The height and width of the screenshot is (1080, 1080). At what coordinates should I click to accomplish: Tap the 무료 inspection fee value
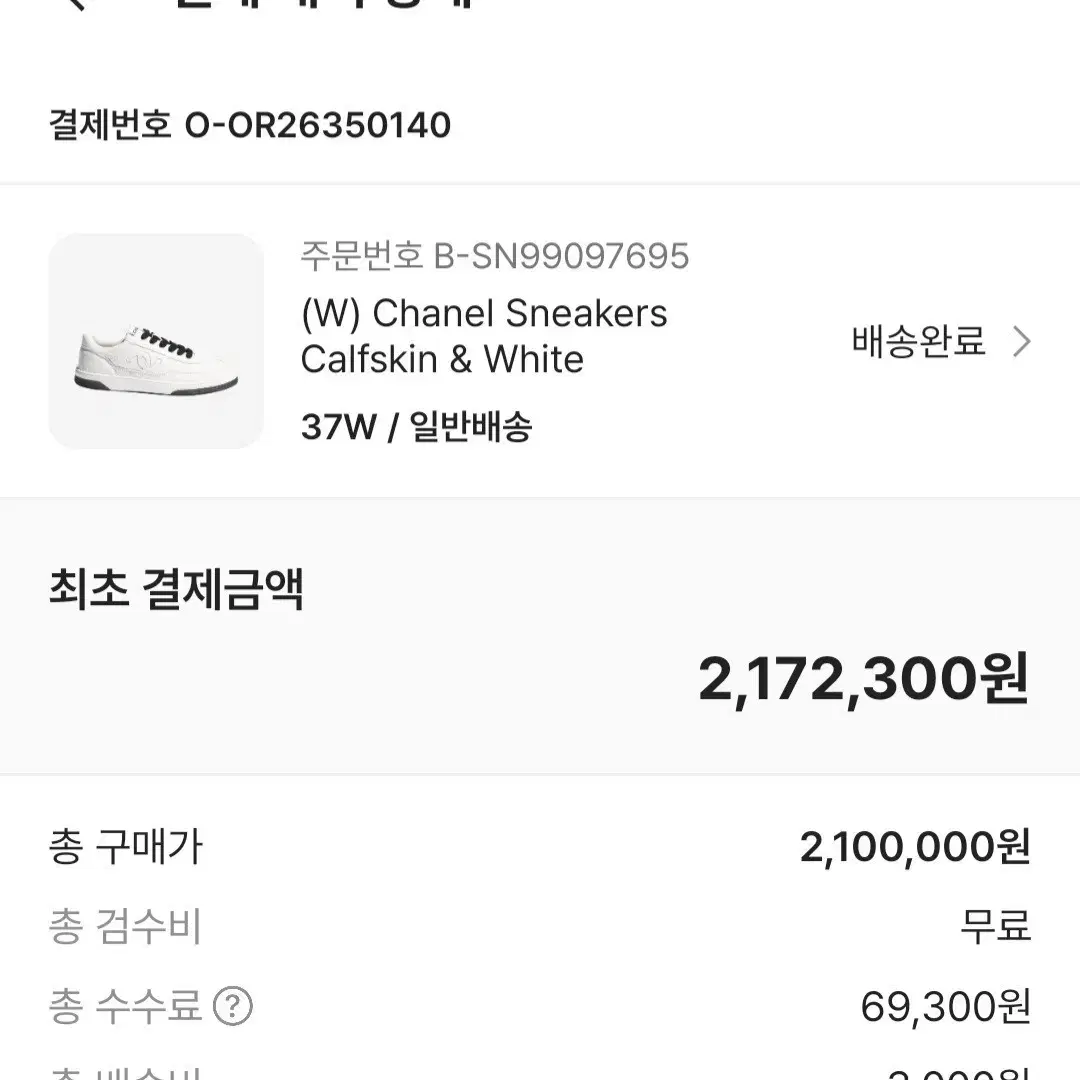tap(995, 927)
